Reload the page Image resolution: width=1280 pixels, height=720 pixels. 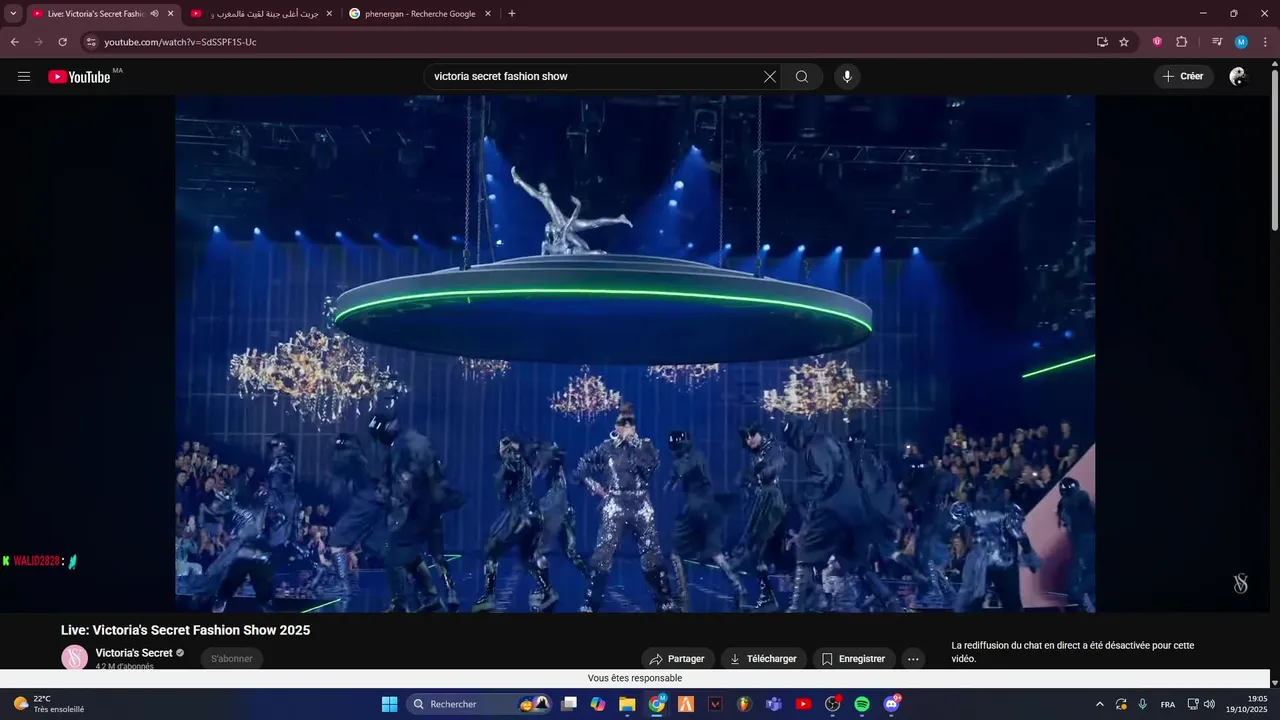coord(62,42)
